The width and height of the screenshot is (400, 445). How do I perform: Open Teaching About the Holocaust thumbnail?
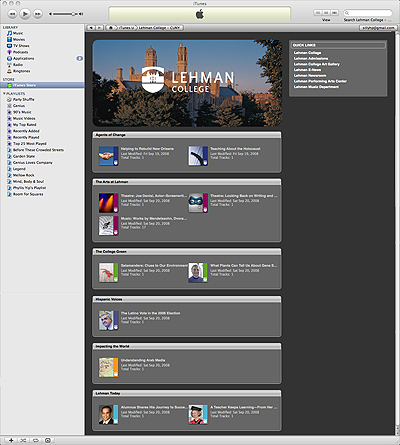click(198, 156)
